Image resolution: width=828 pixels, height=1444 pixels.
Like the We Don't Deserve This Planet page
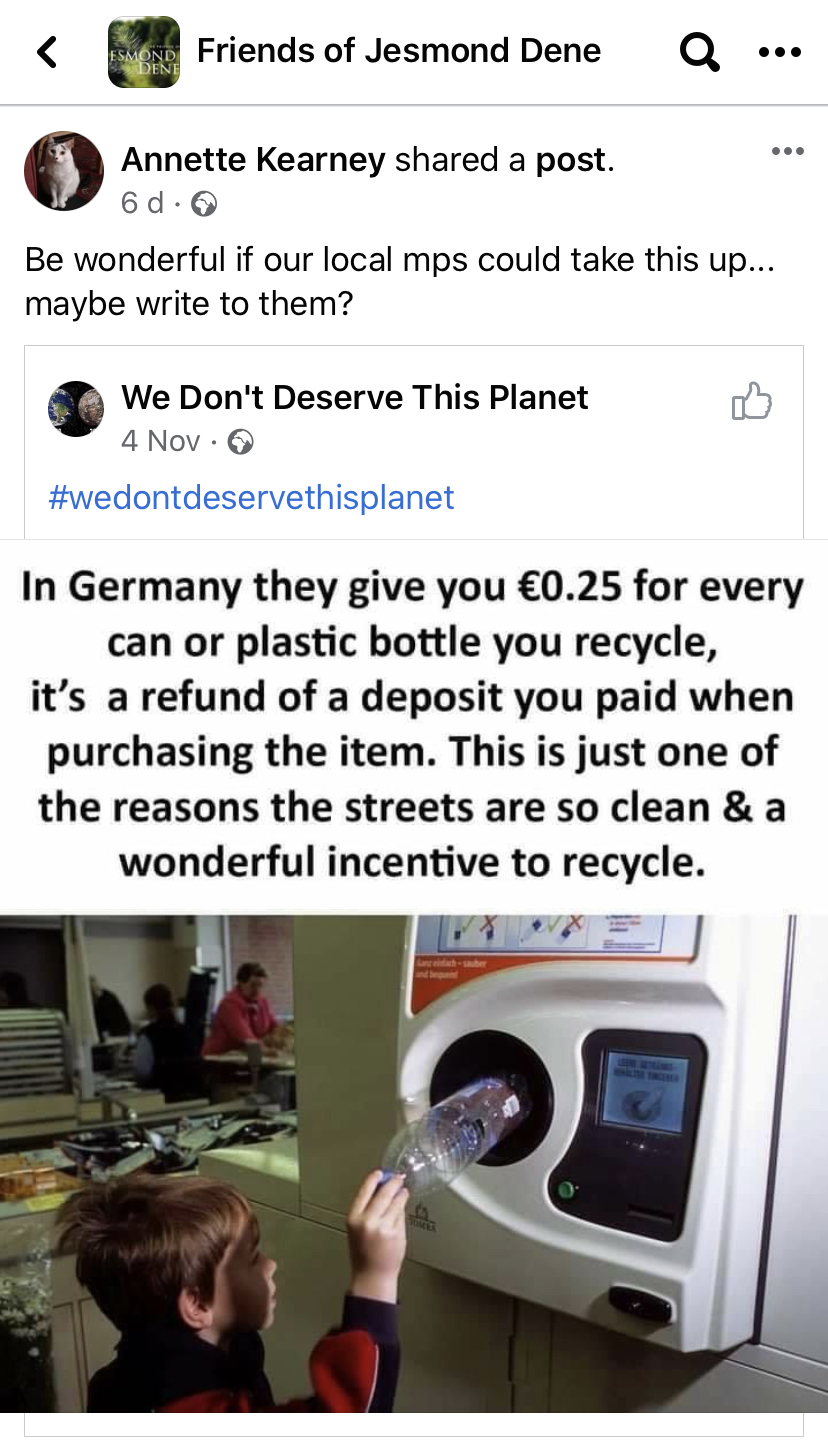(752, 401)
